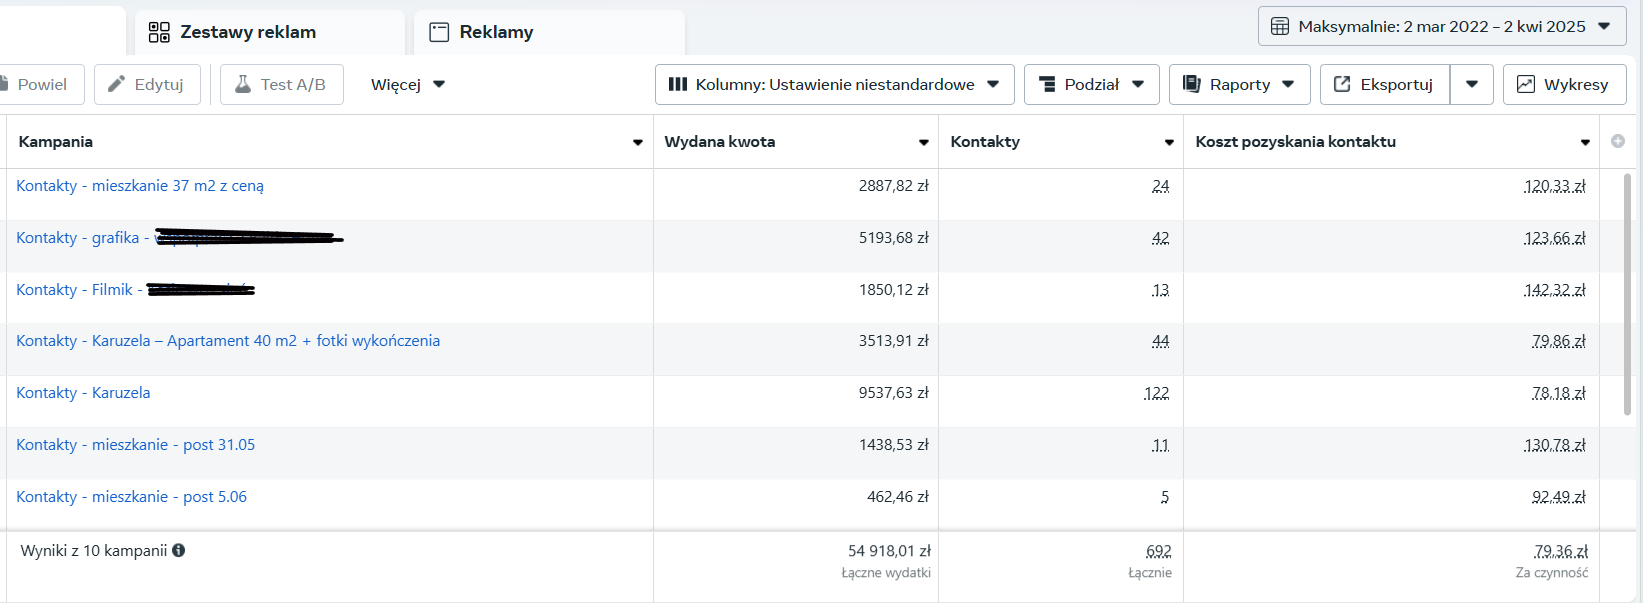Screen dimensions: 1643x603
Task: Click the Zestawy reklam grid icon
Action: pyautogui.click(x=159, y=32)
